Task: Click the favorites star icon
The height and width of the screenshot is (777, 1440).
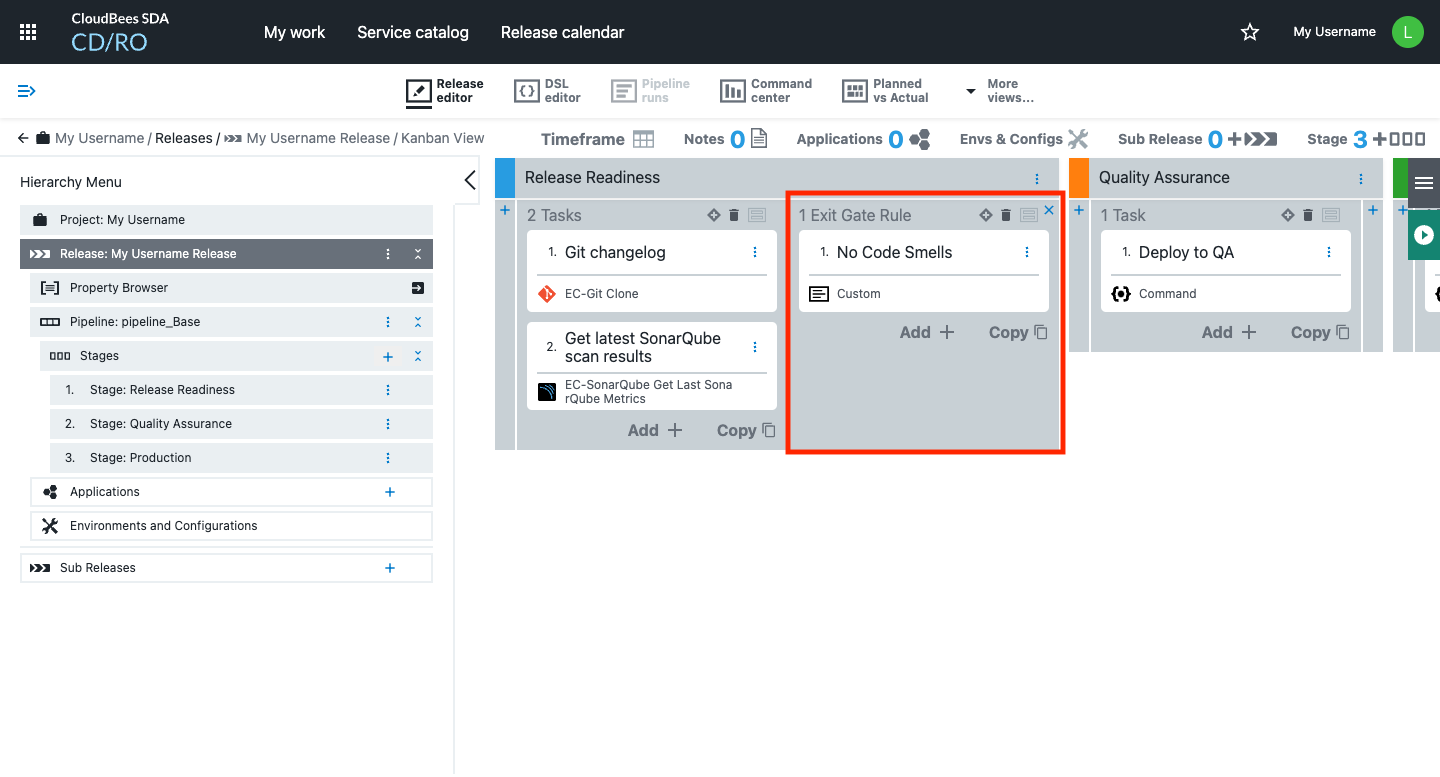Action: point(1249,32)
